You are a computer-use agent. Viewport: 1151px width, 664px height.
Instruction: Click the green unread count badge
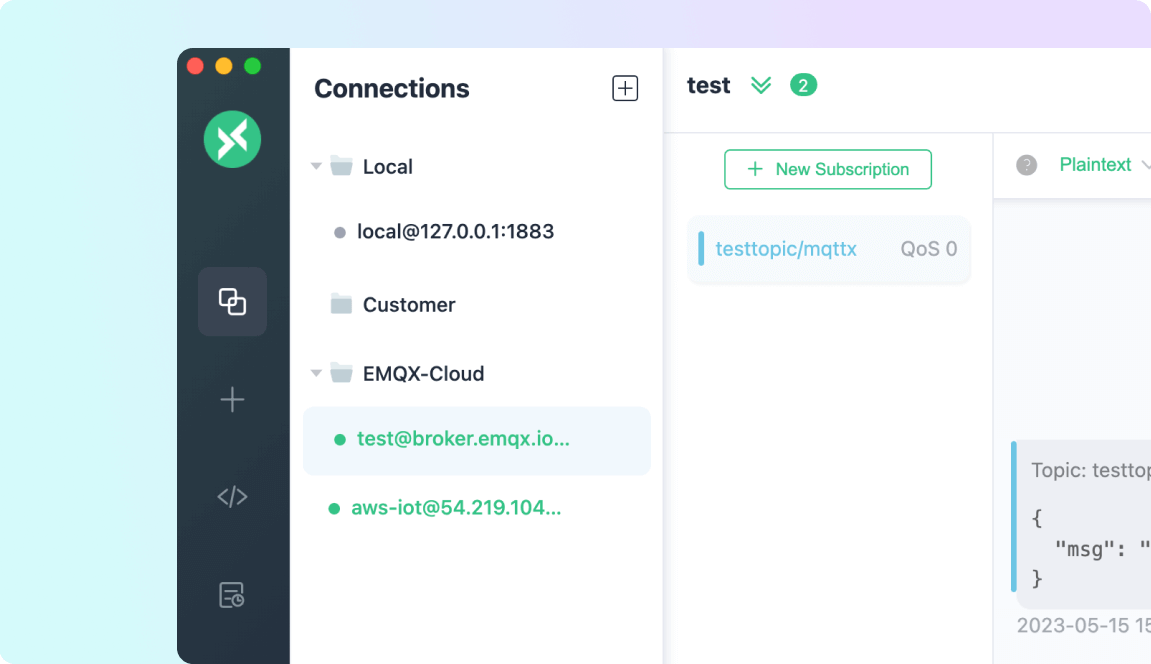[803, 85]
